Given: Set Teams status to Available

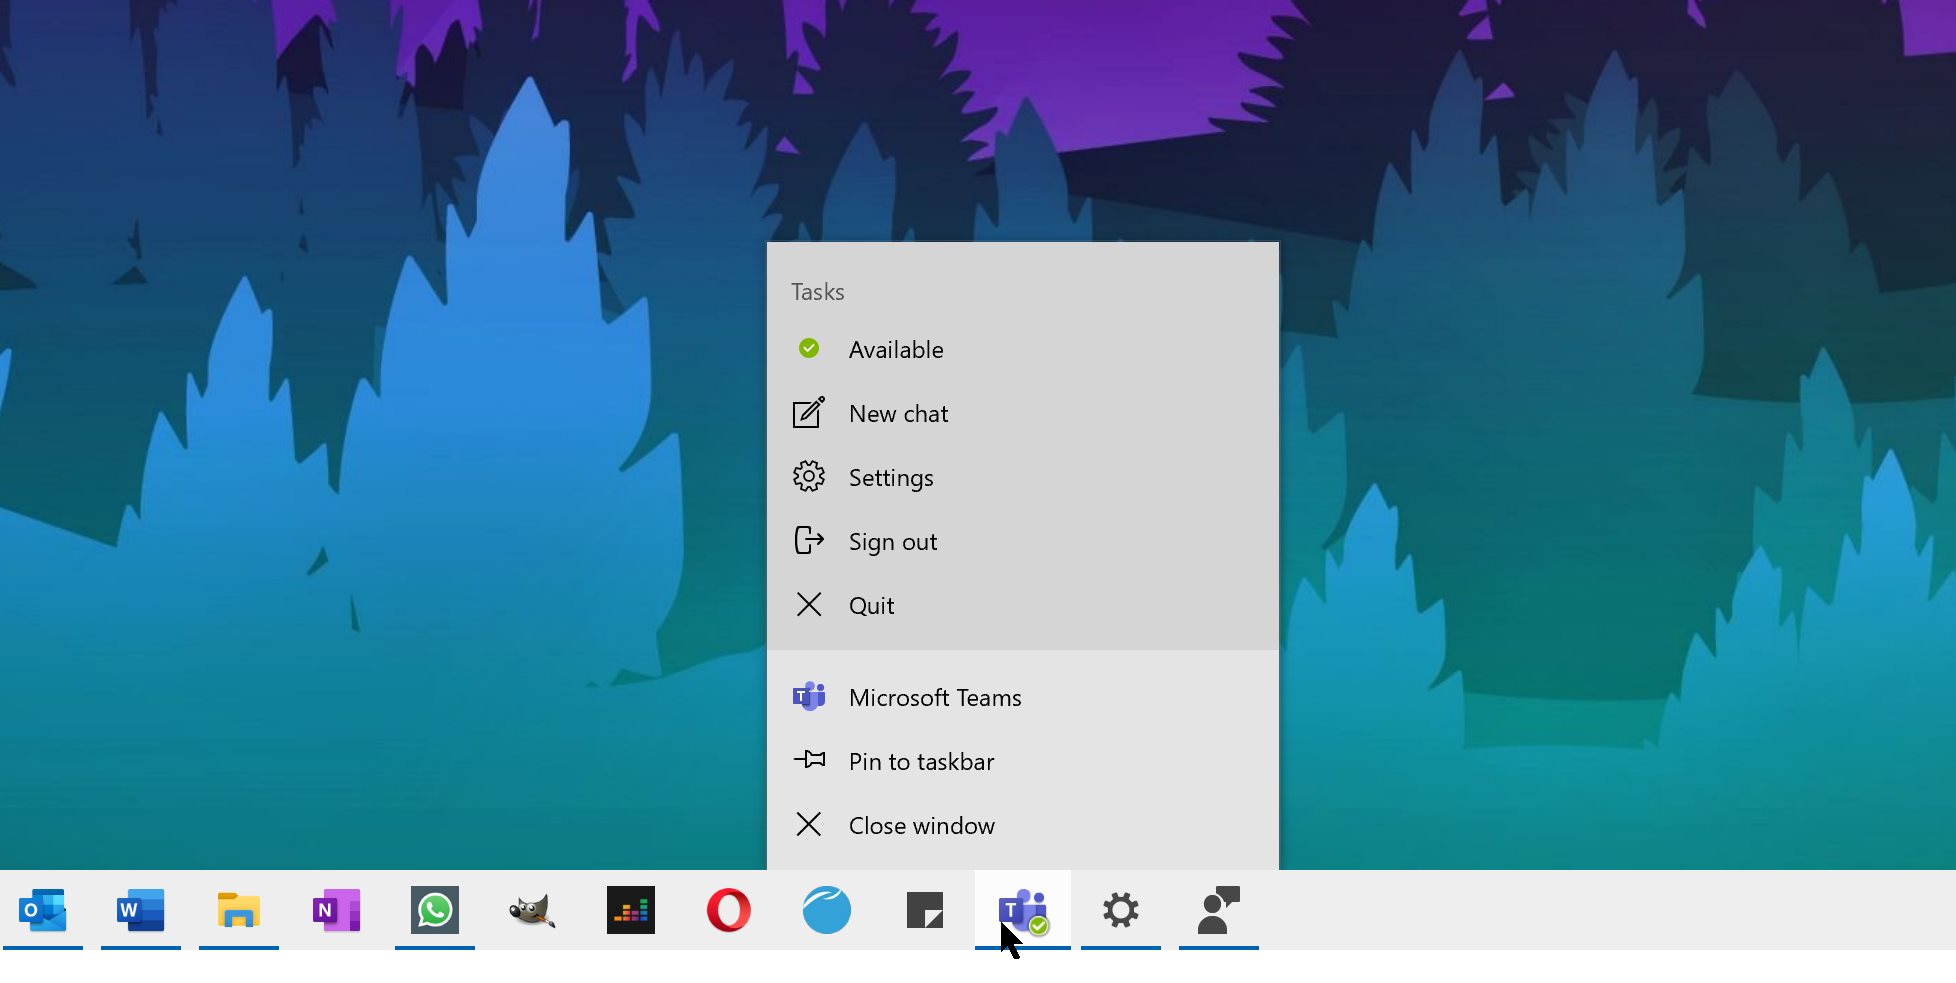Looking at the screenshot, I should (x=896, y=349).
